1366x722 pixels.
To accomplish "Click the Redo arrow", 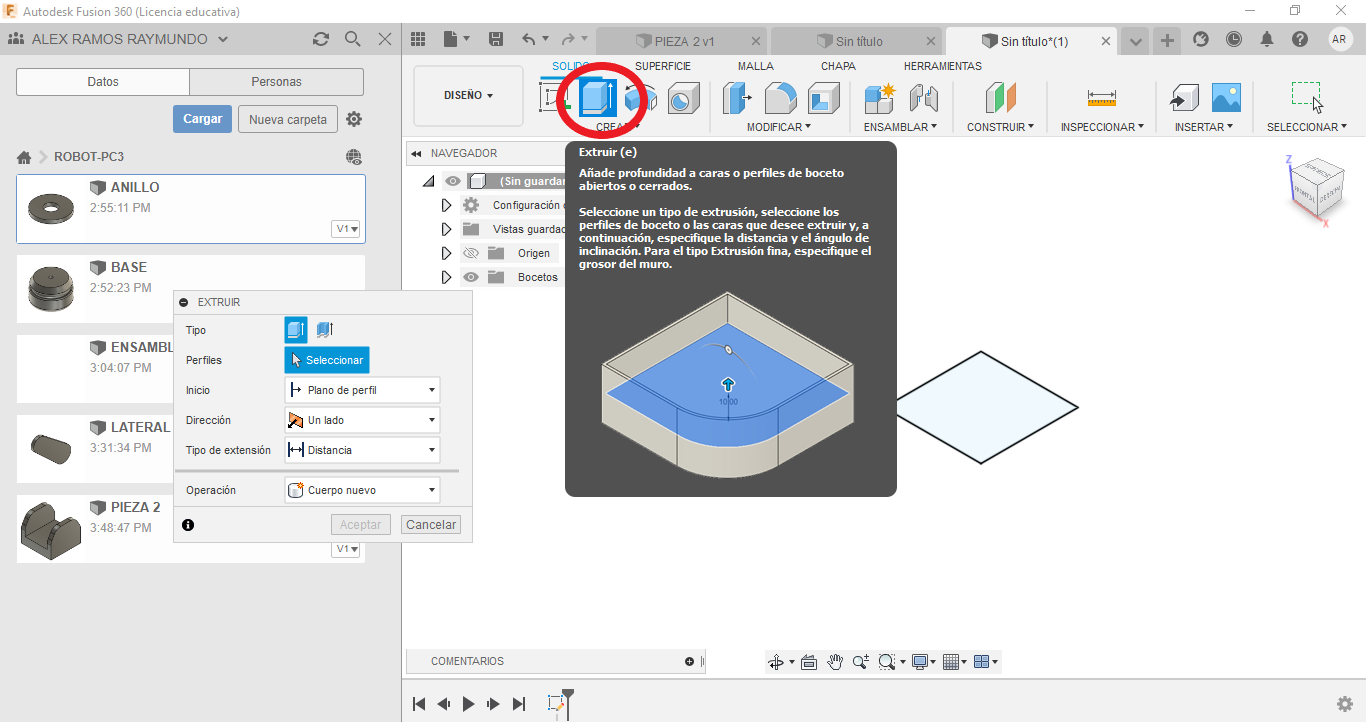I will (x=568, y=39).
